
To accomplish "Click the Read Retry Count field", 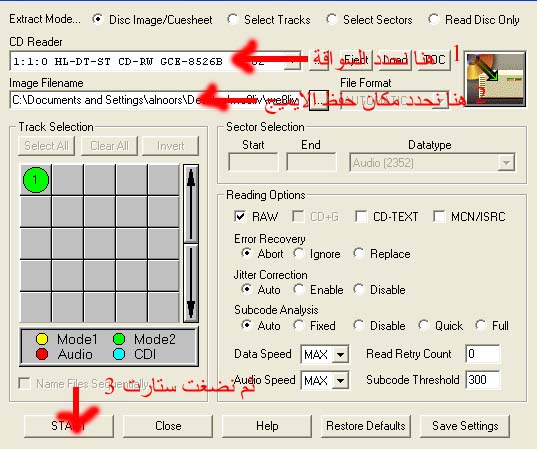I will coord(483,354).
